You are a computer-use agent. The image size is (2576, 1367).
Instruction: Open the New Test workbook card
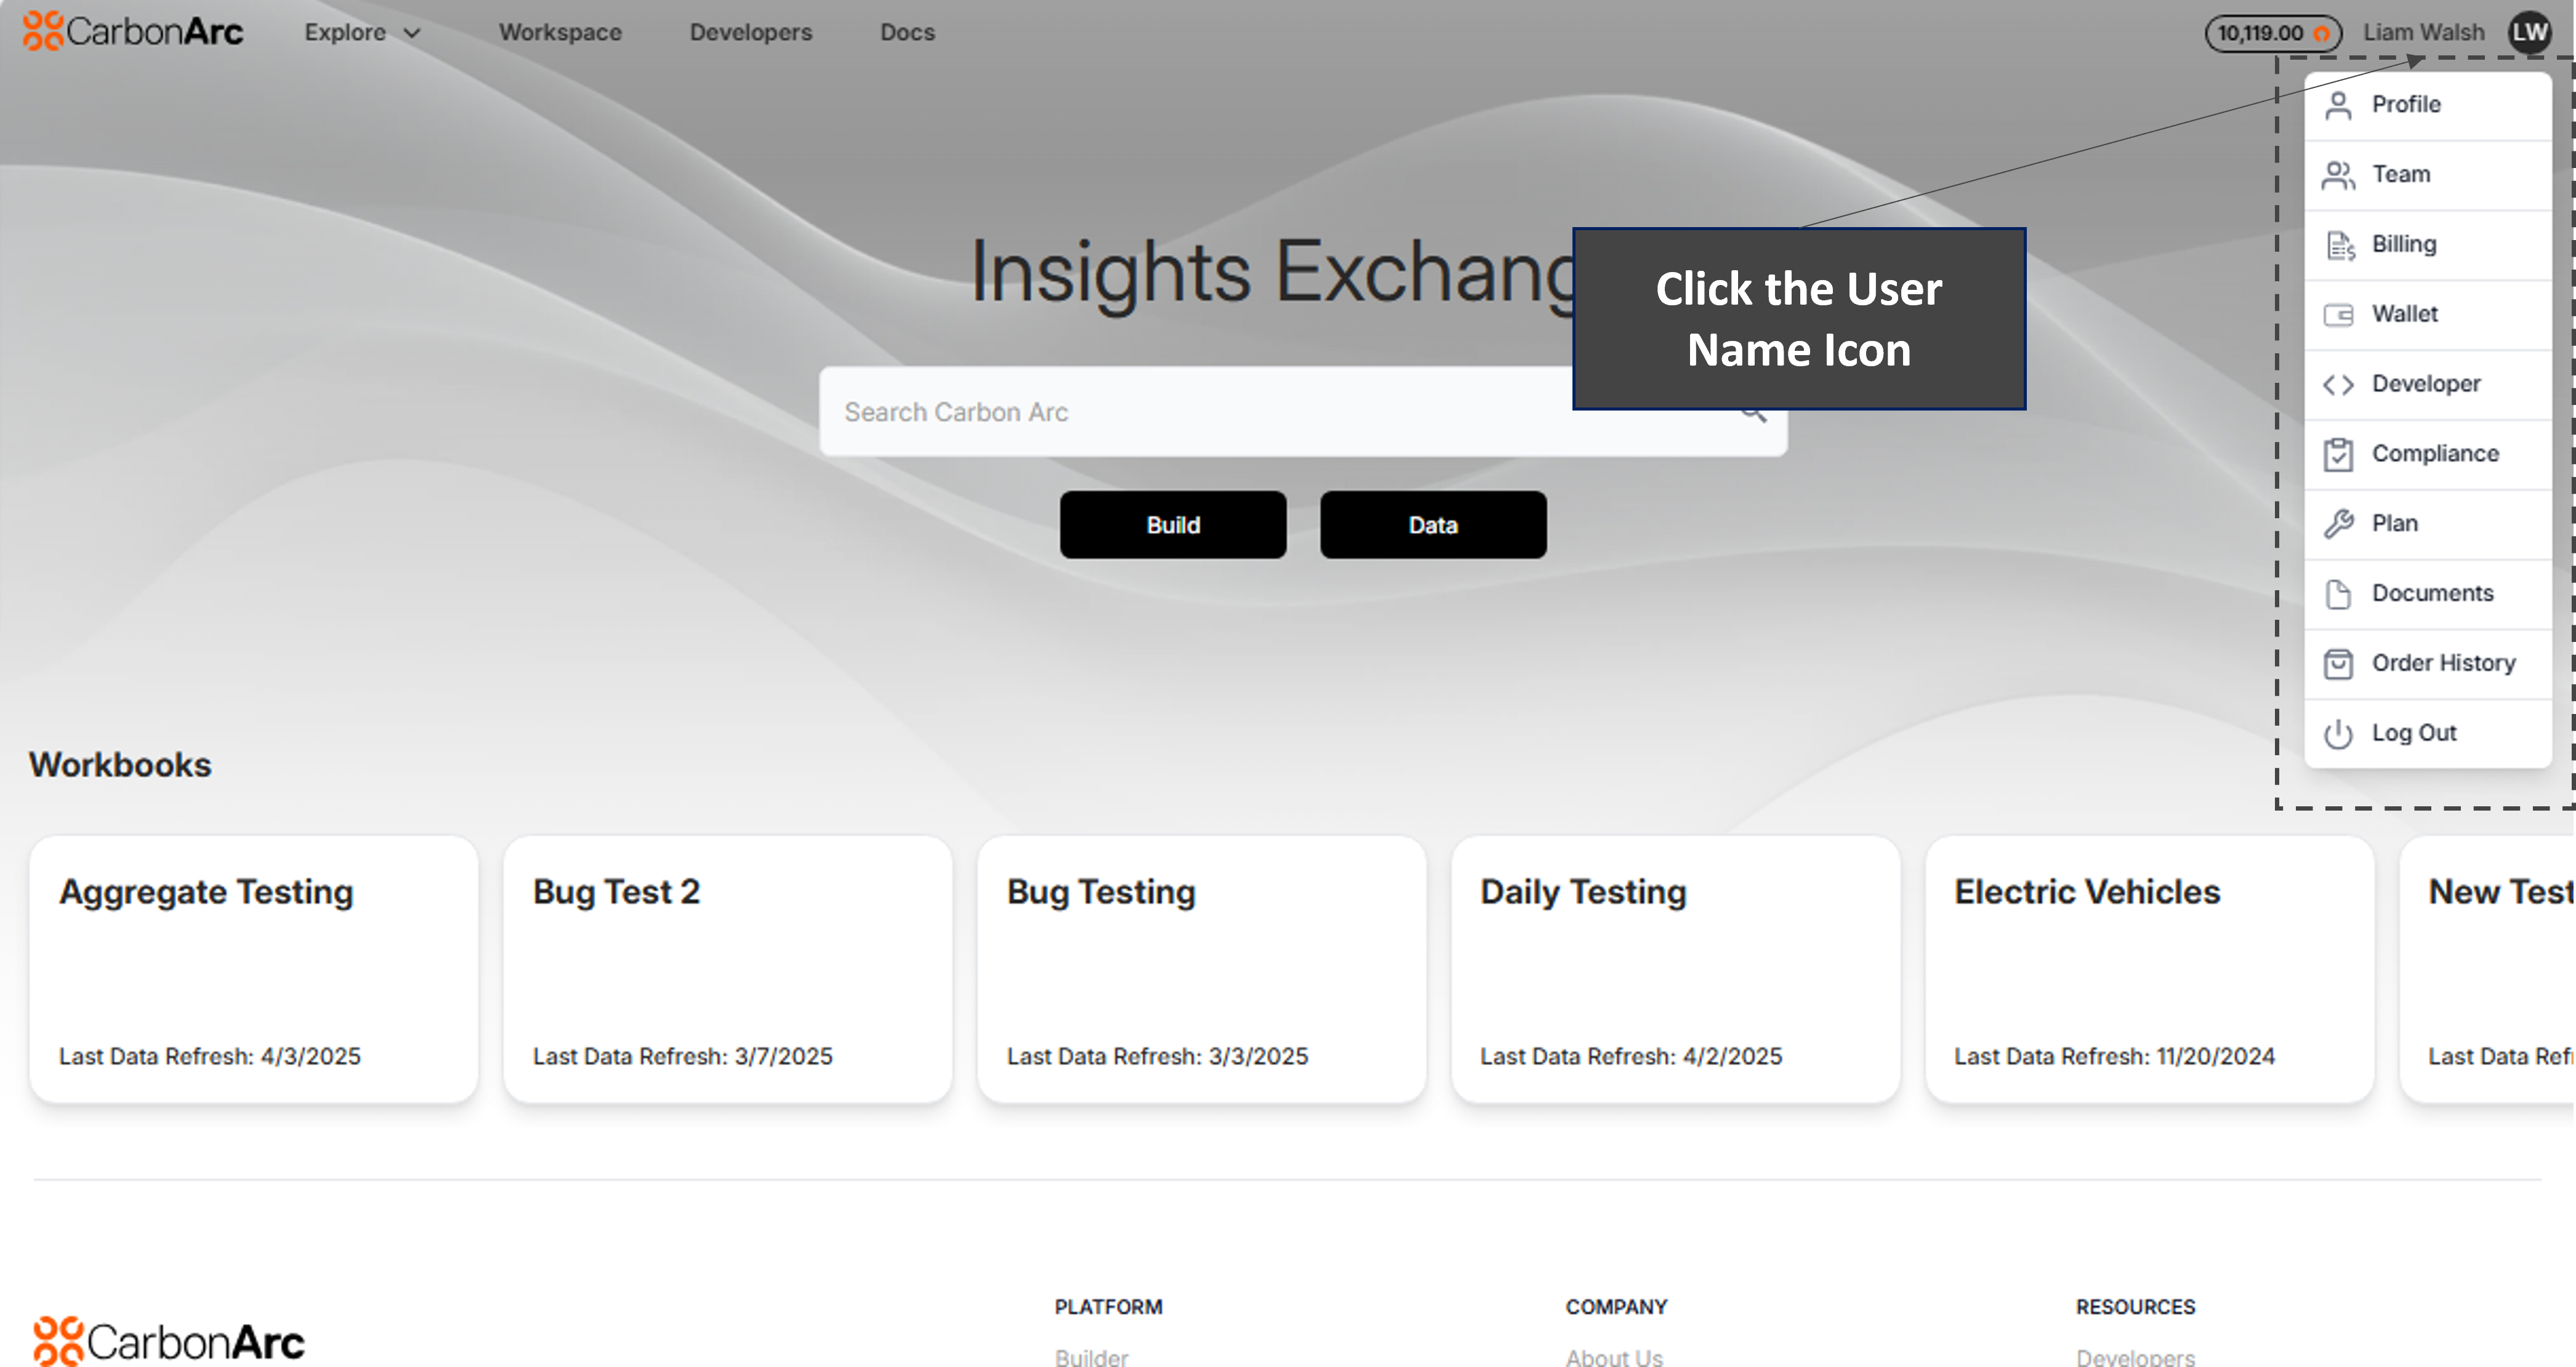point(2488,969)
